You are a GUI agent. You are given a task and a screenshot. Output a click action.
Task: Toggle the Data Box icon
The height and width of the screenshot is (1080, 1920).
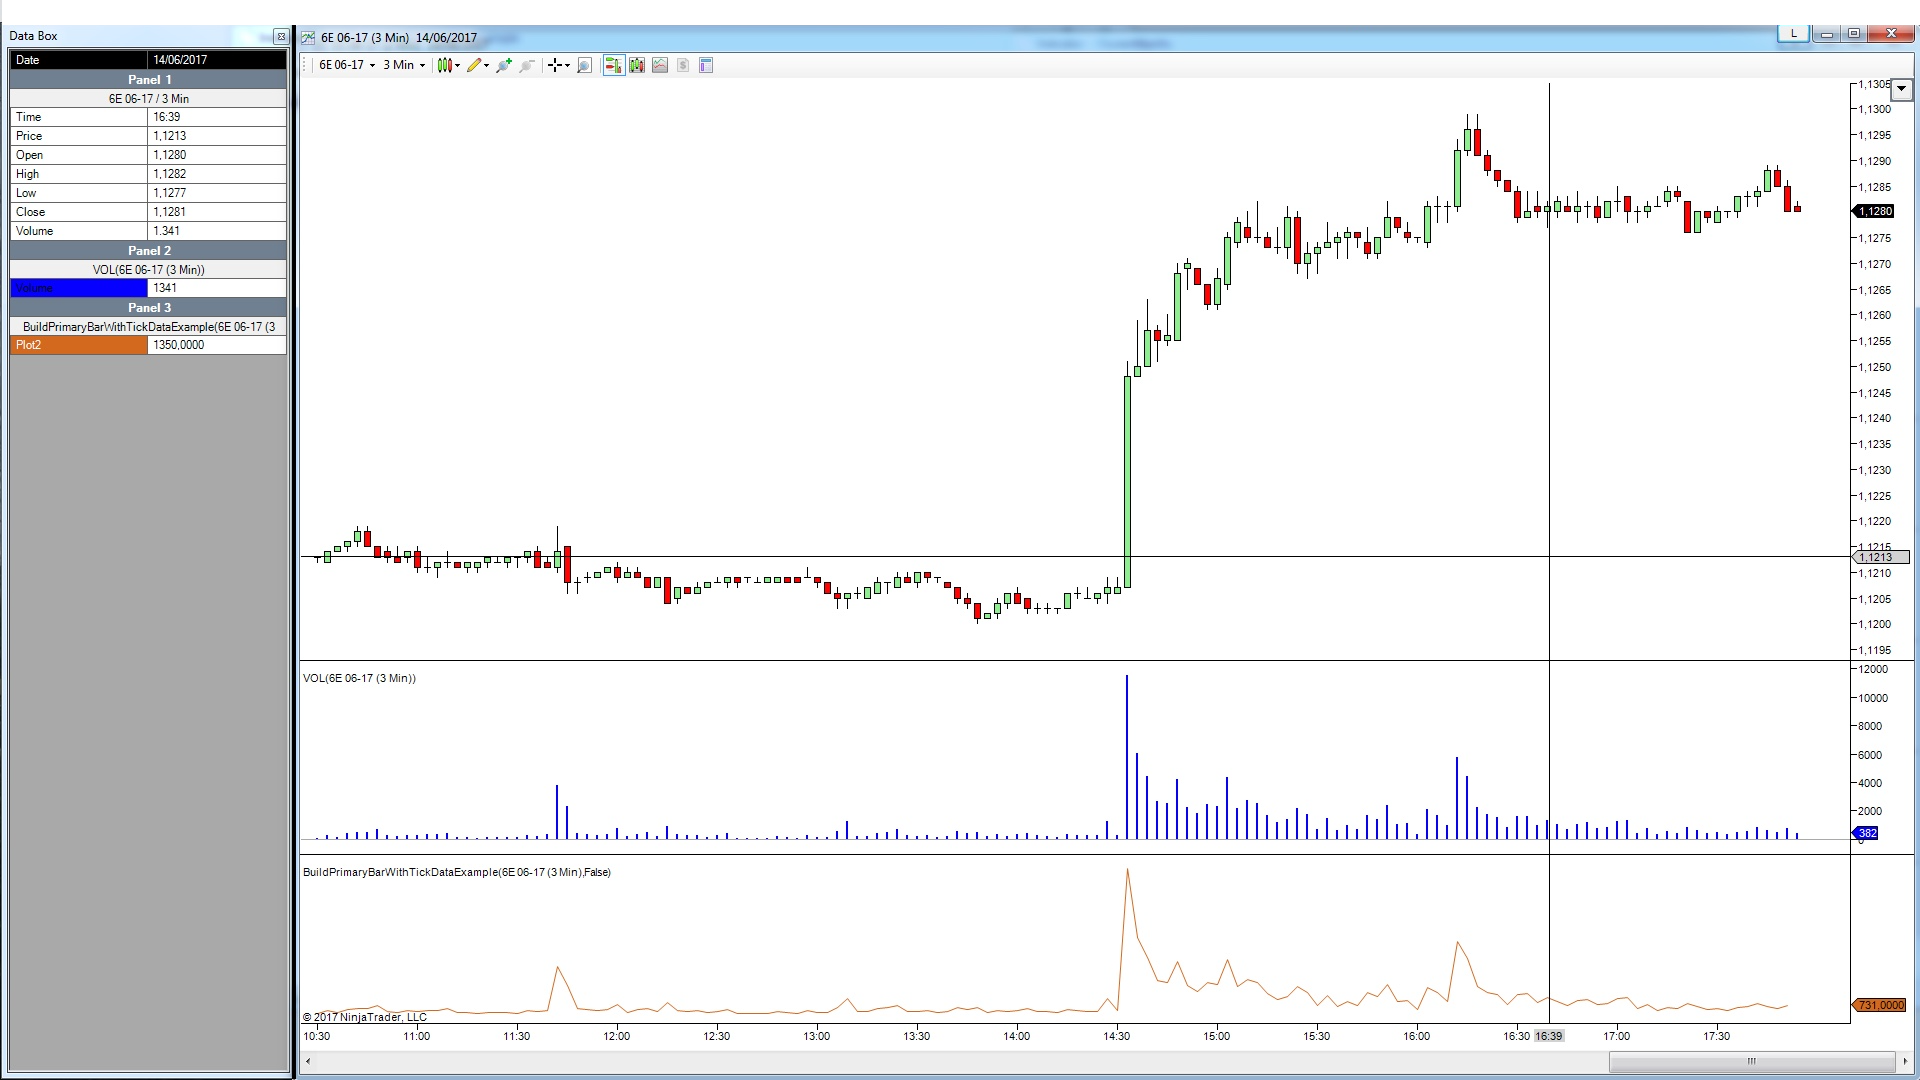(x=706, y=65)
